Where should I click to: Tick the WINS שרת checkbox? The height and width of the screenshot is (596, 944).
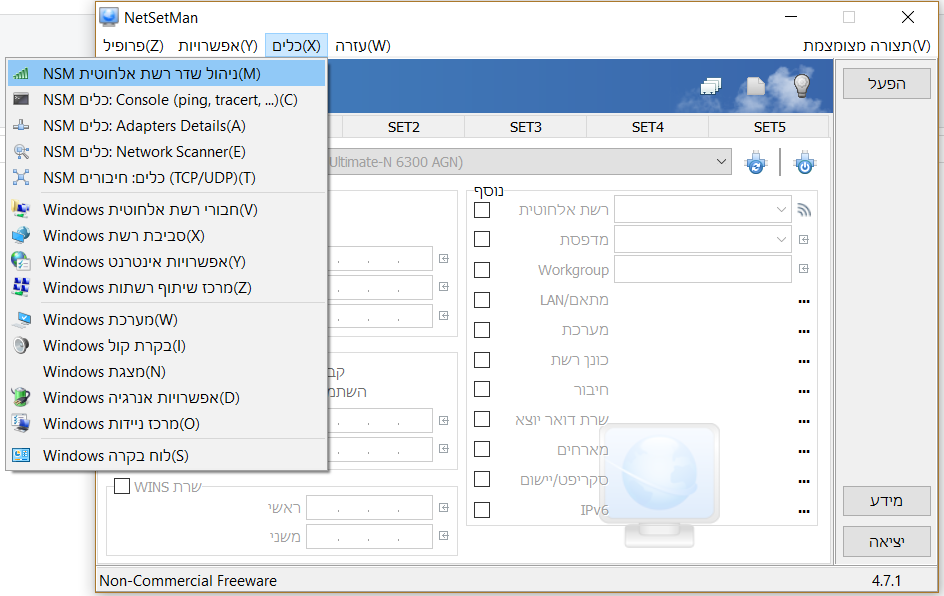(x=122, y=486)
